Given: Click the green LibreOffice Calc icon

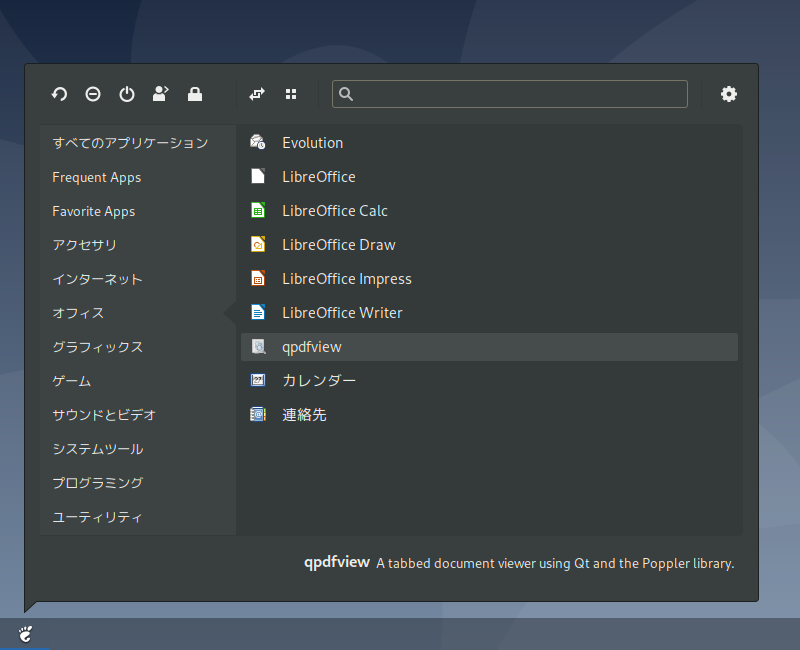Looking at the screenshot, I should (258, 210).
